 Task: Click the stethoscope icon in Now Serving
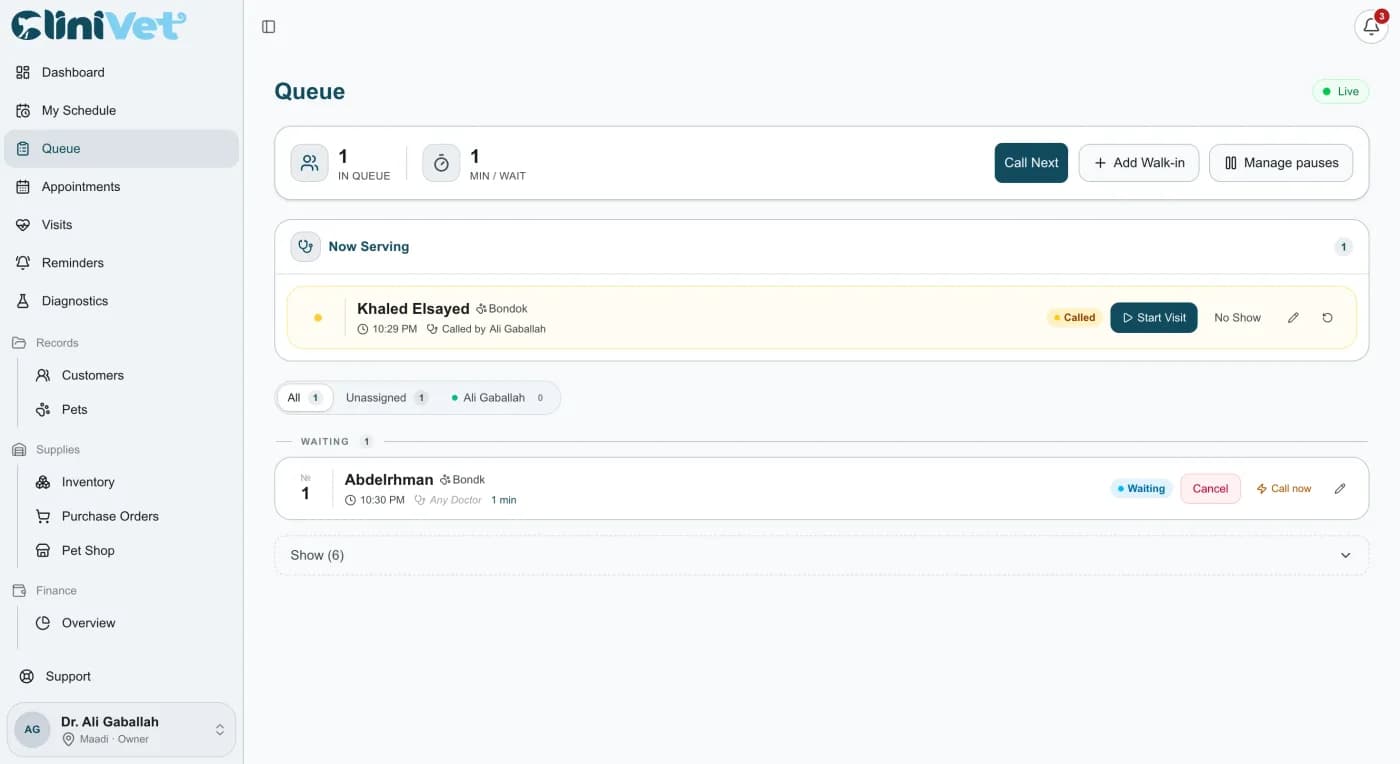[306, 247]
